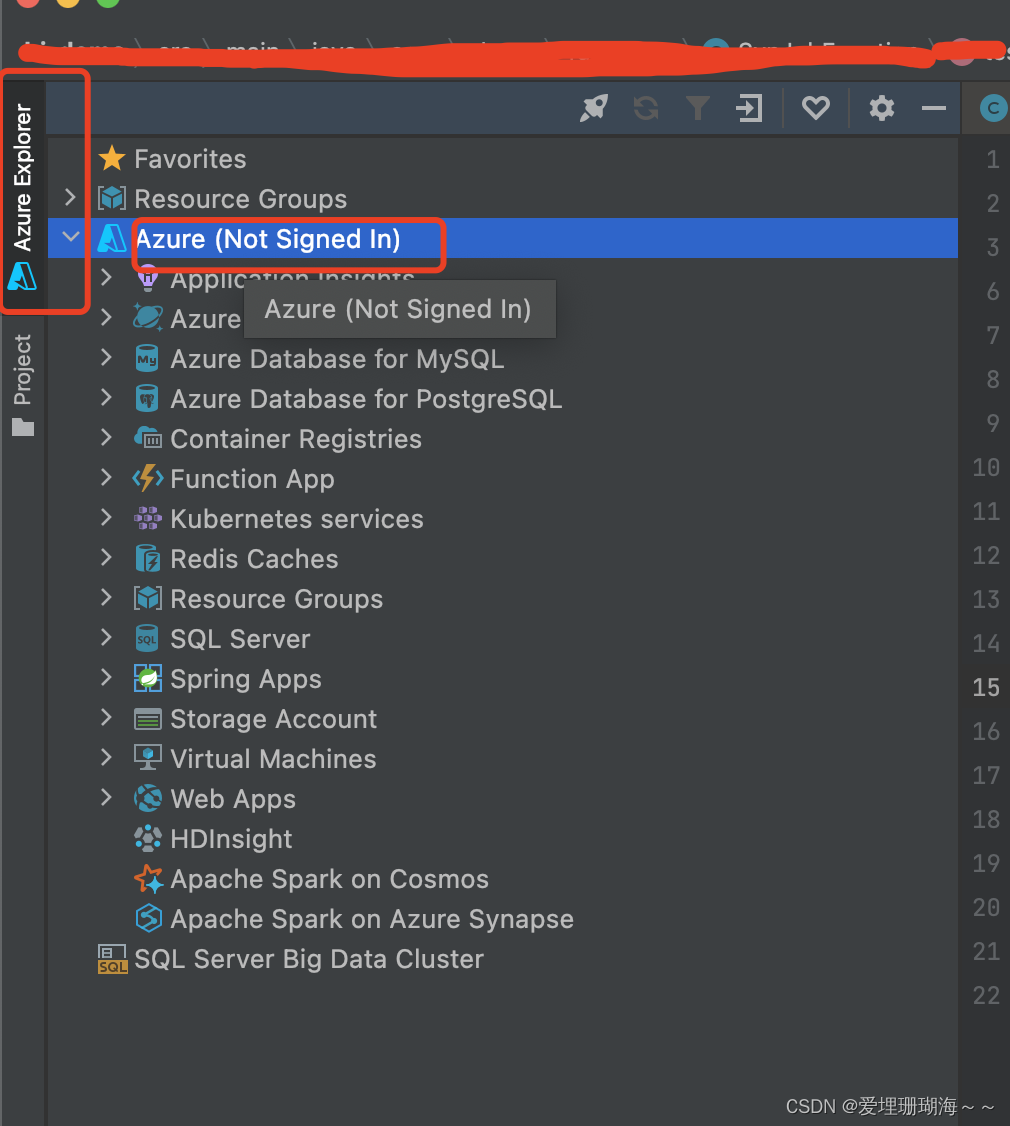The height and width of the screenshot is (1126, 1010).
Task: Click the Web Apps globe icon
Action: point(148,798)
